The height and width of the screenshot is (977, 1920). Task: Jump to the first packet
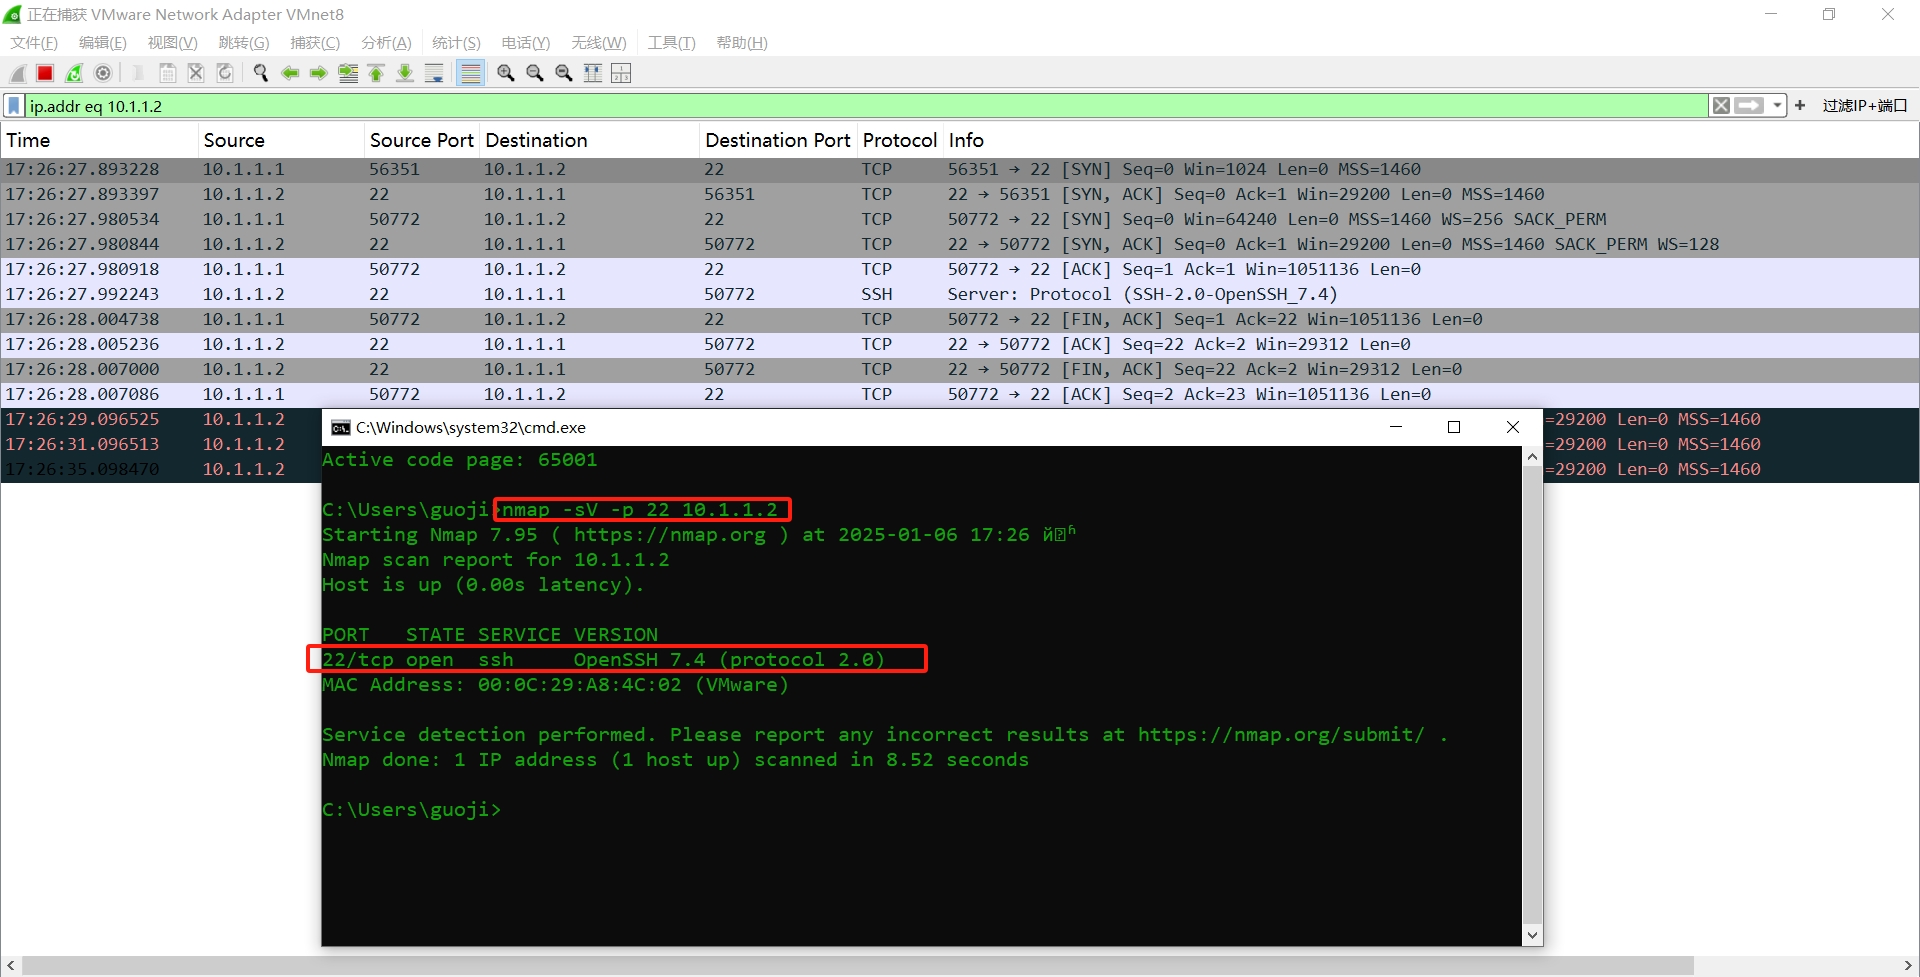(376, 73)
